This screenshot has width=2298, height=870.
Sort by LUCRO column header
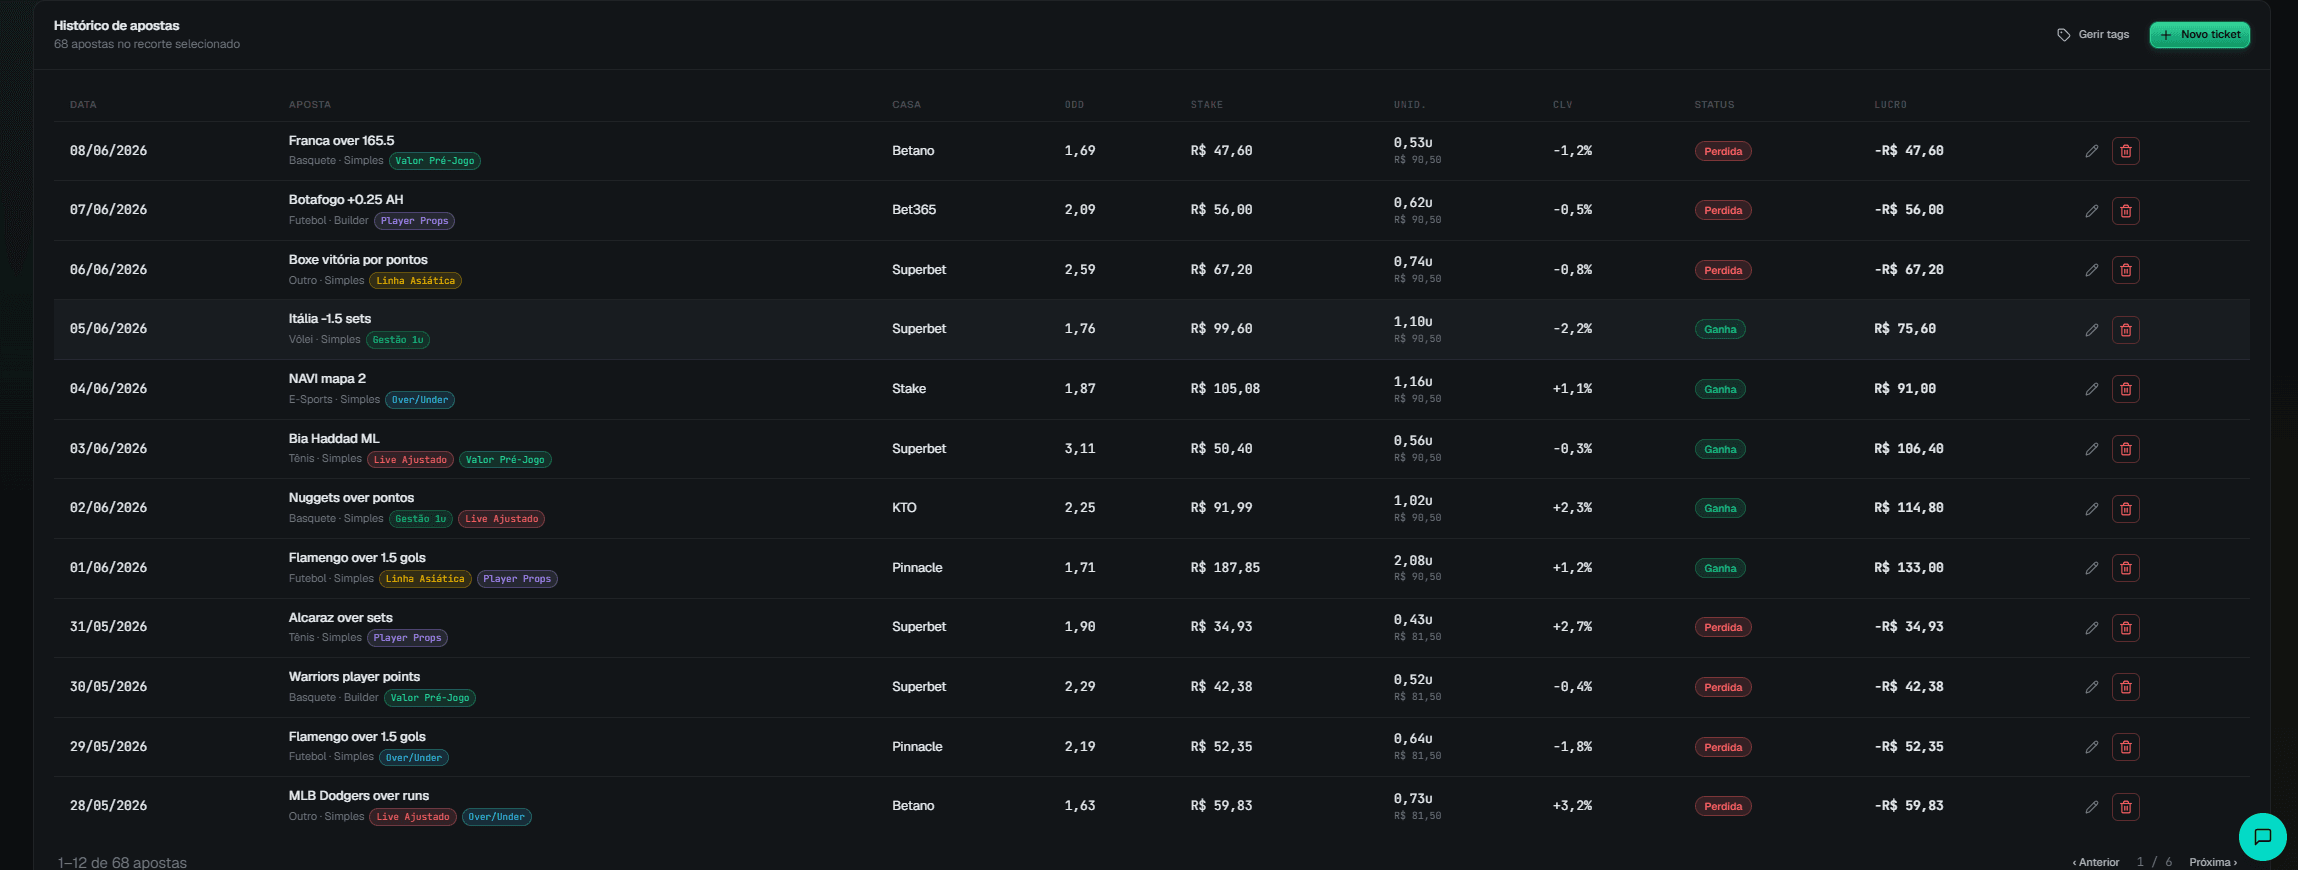click(1890, 105)
